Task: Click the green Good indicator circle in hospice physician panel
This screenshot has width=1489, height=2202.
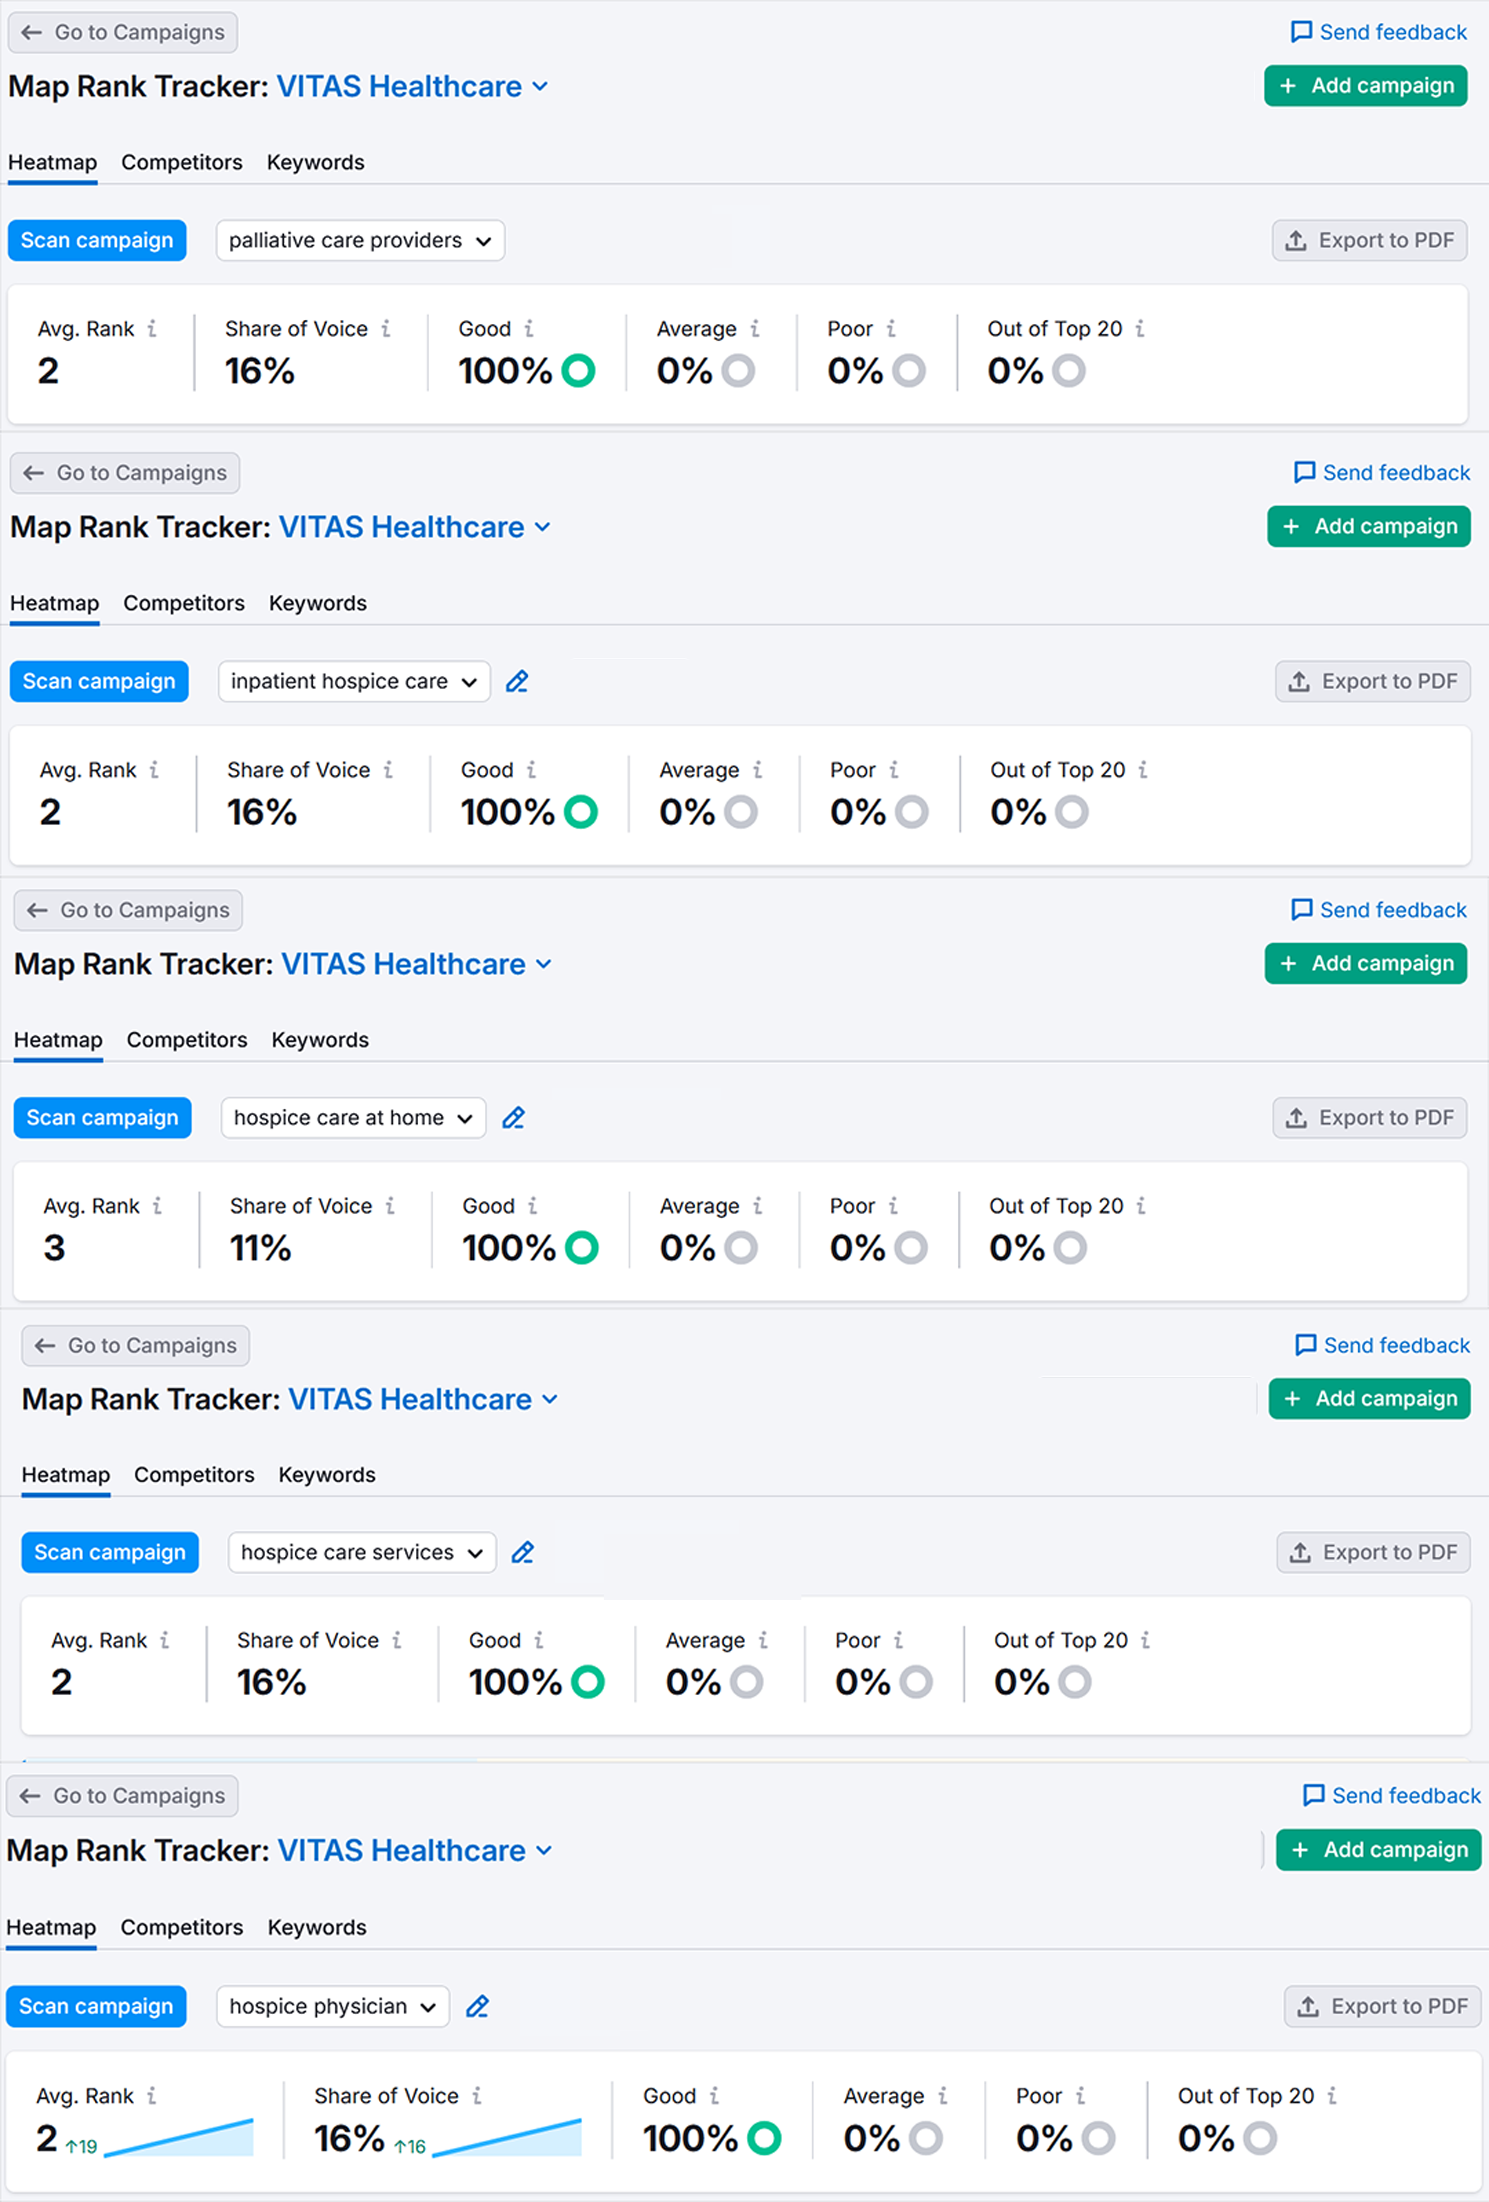Action: point(765,2137)
